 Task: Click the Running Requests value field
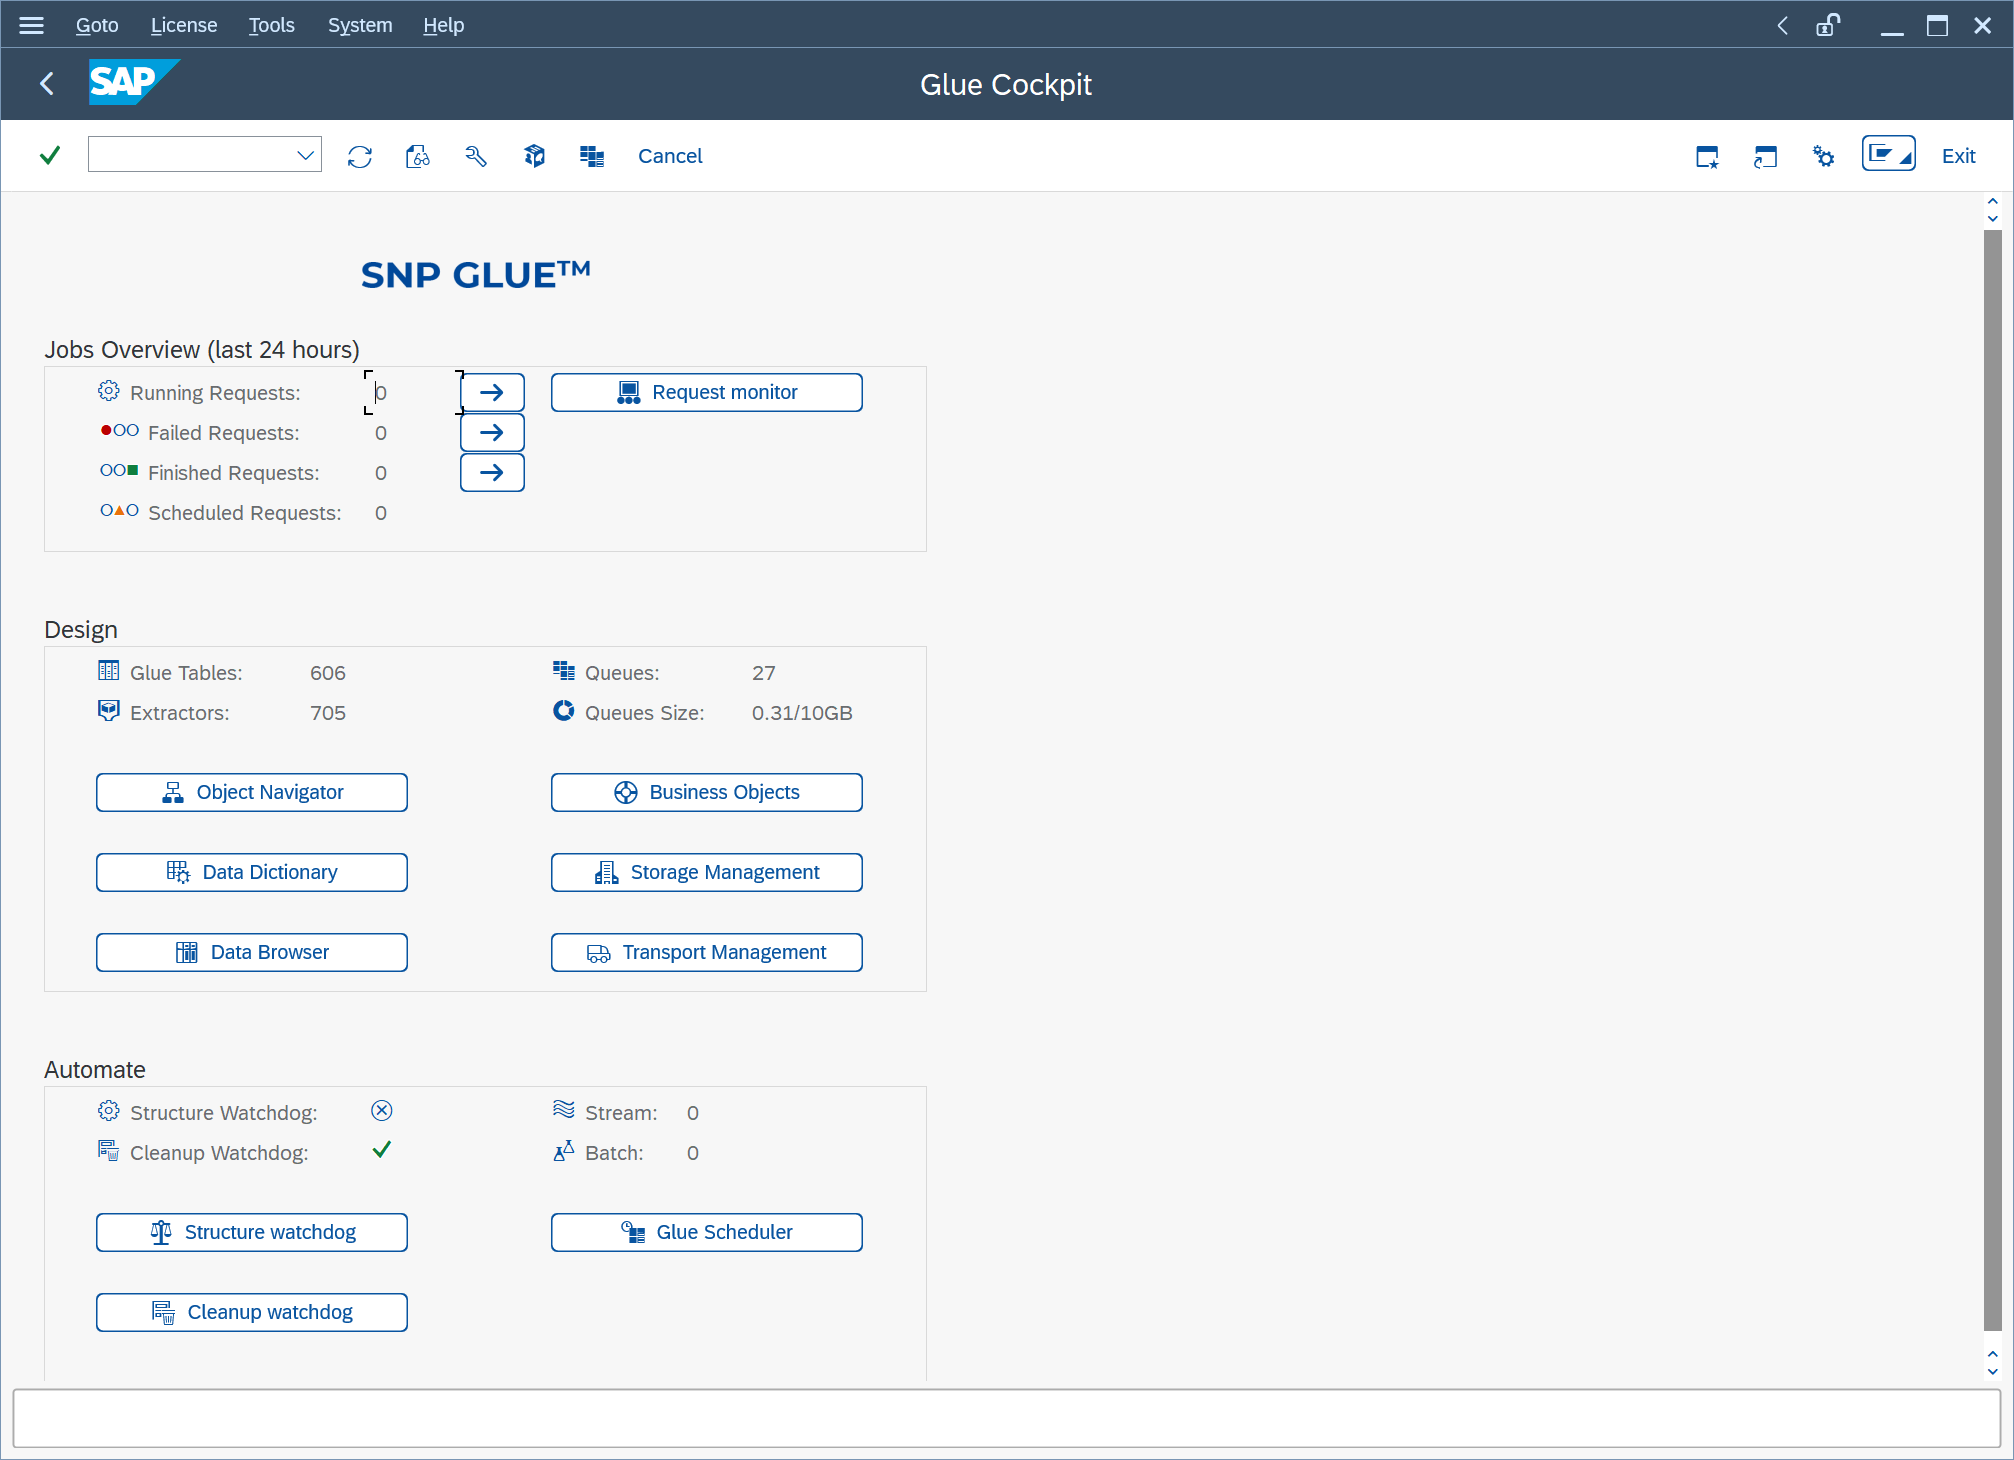[x=414, y=392]
